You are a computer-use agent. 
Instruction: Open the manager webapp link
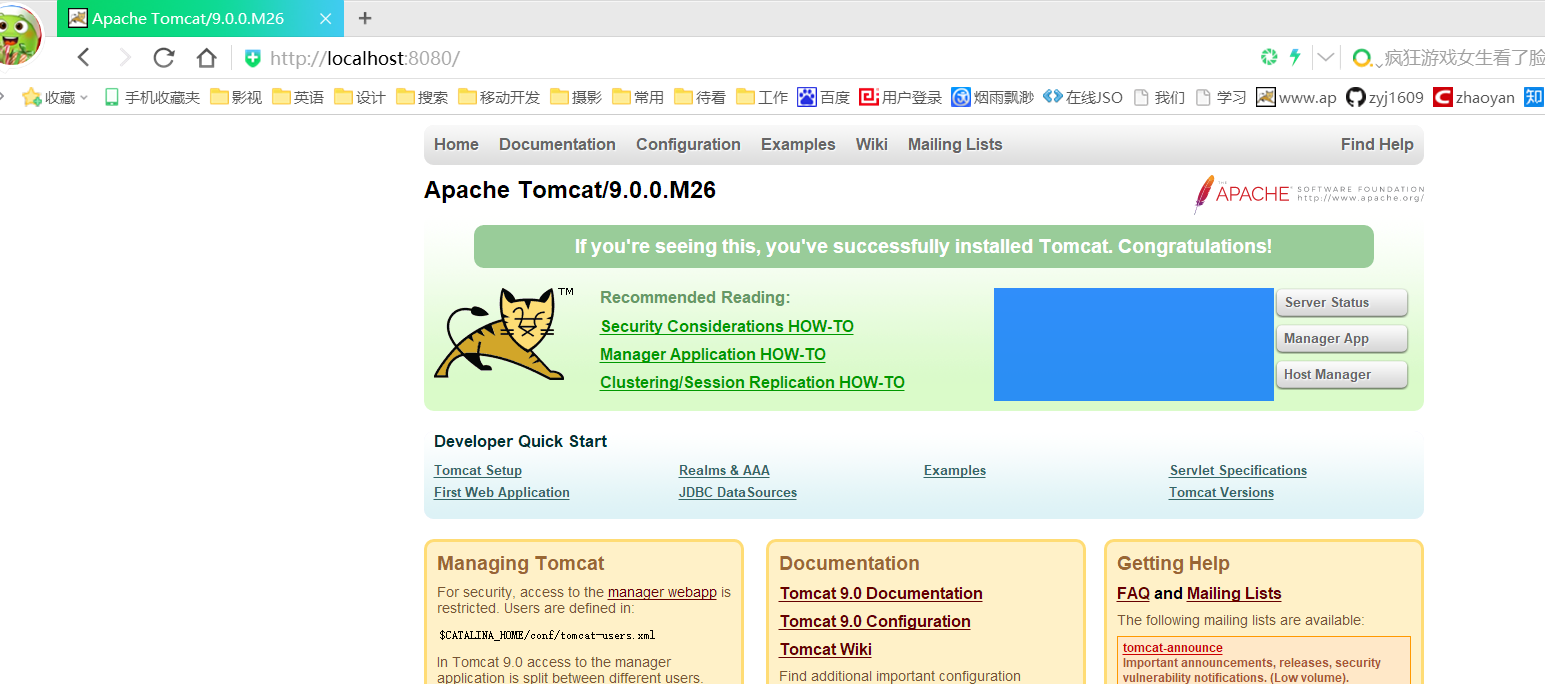[662, 592]
